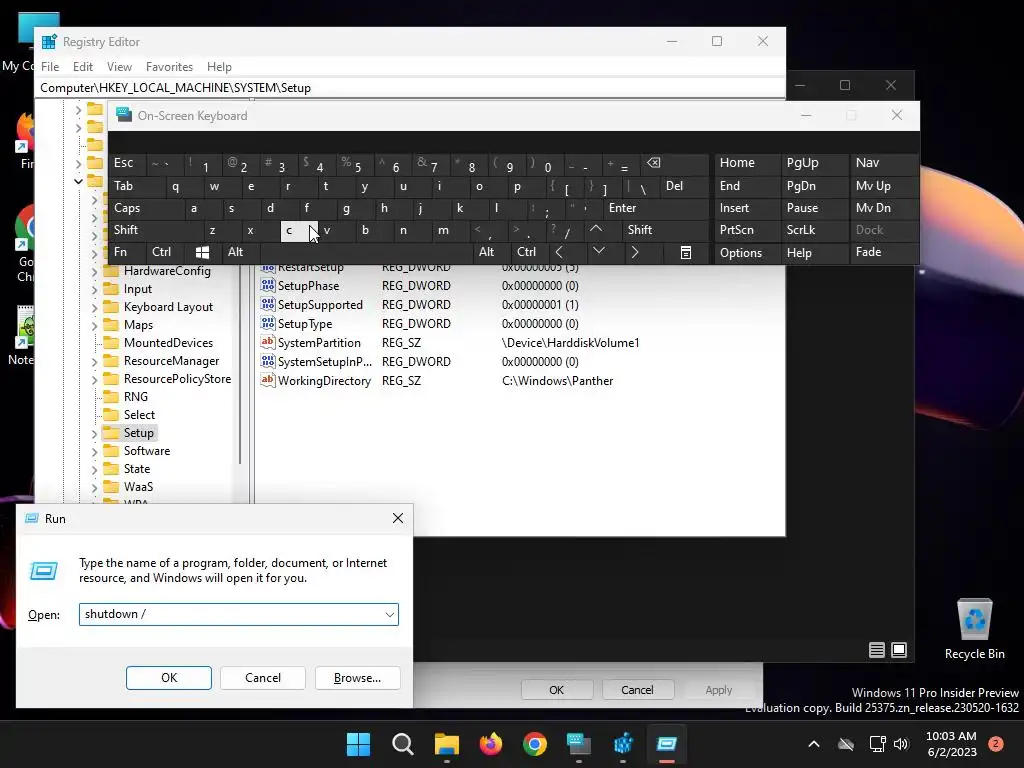This screenshot has width=1024, height=768.
Task: Expand Keyboard Layout registry key
Action: coord(95,308)
